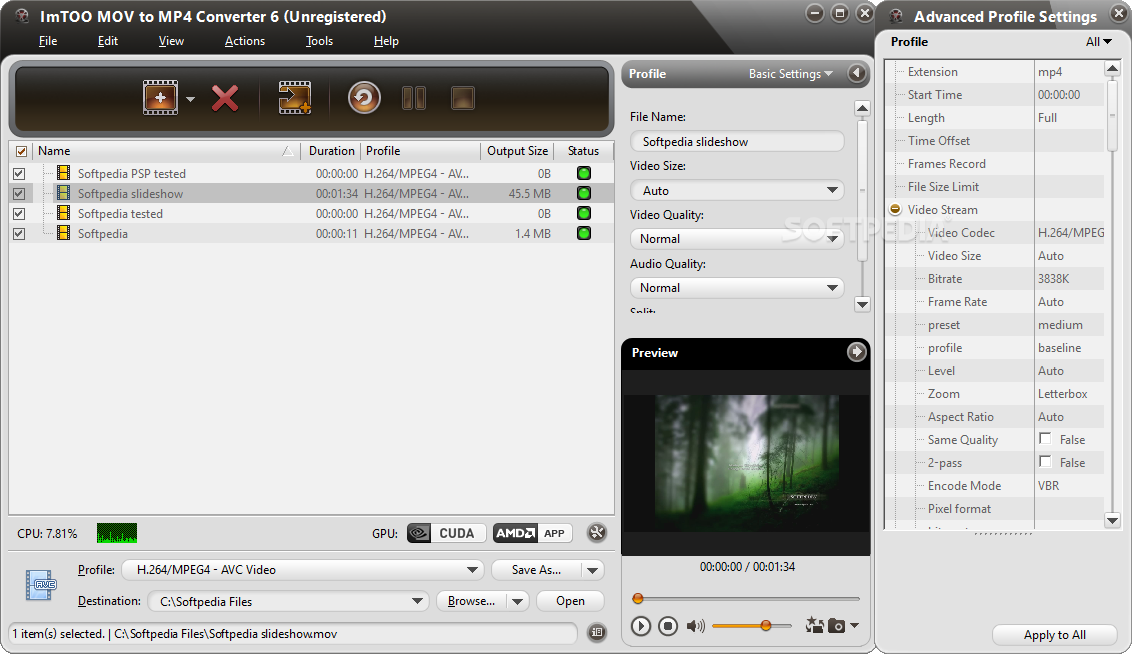
Task: Click the Stop conversion icon
Action: [x=463, y=98]
